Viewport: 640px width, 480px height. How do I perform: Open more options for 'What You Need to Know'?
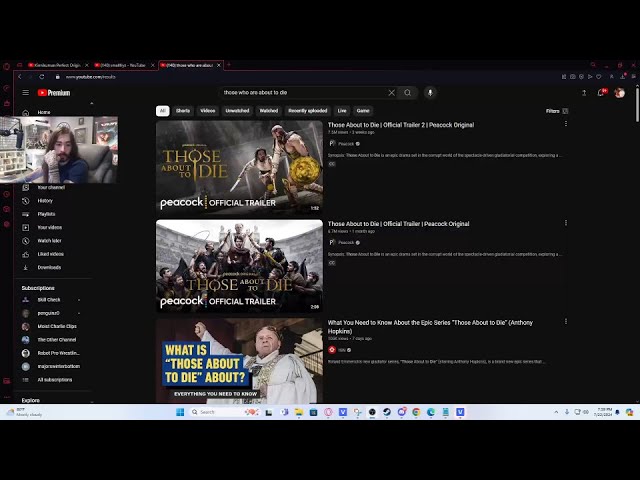click(566, 322)
